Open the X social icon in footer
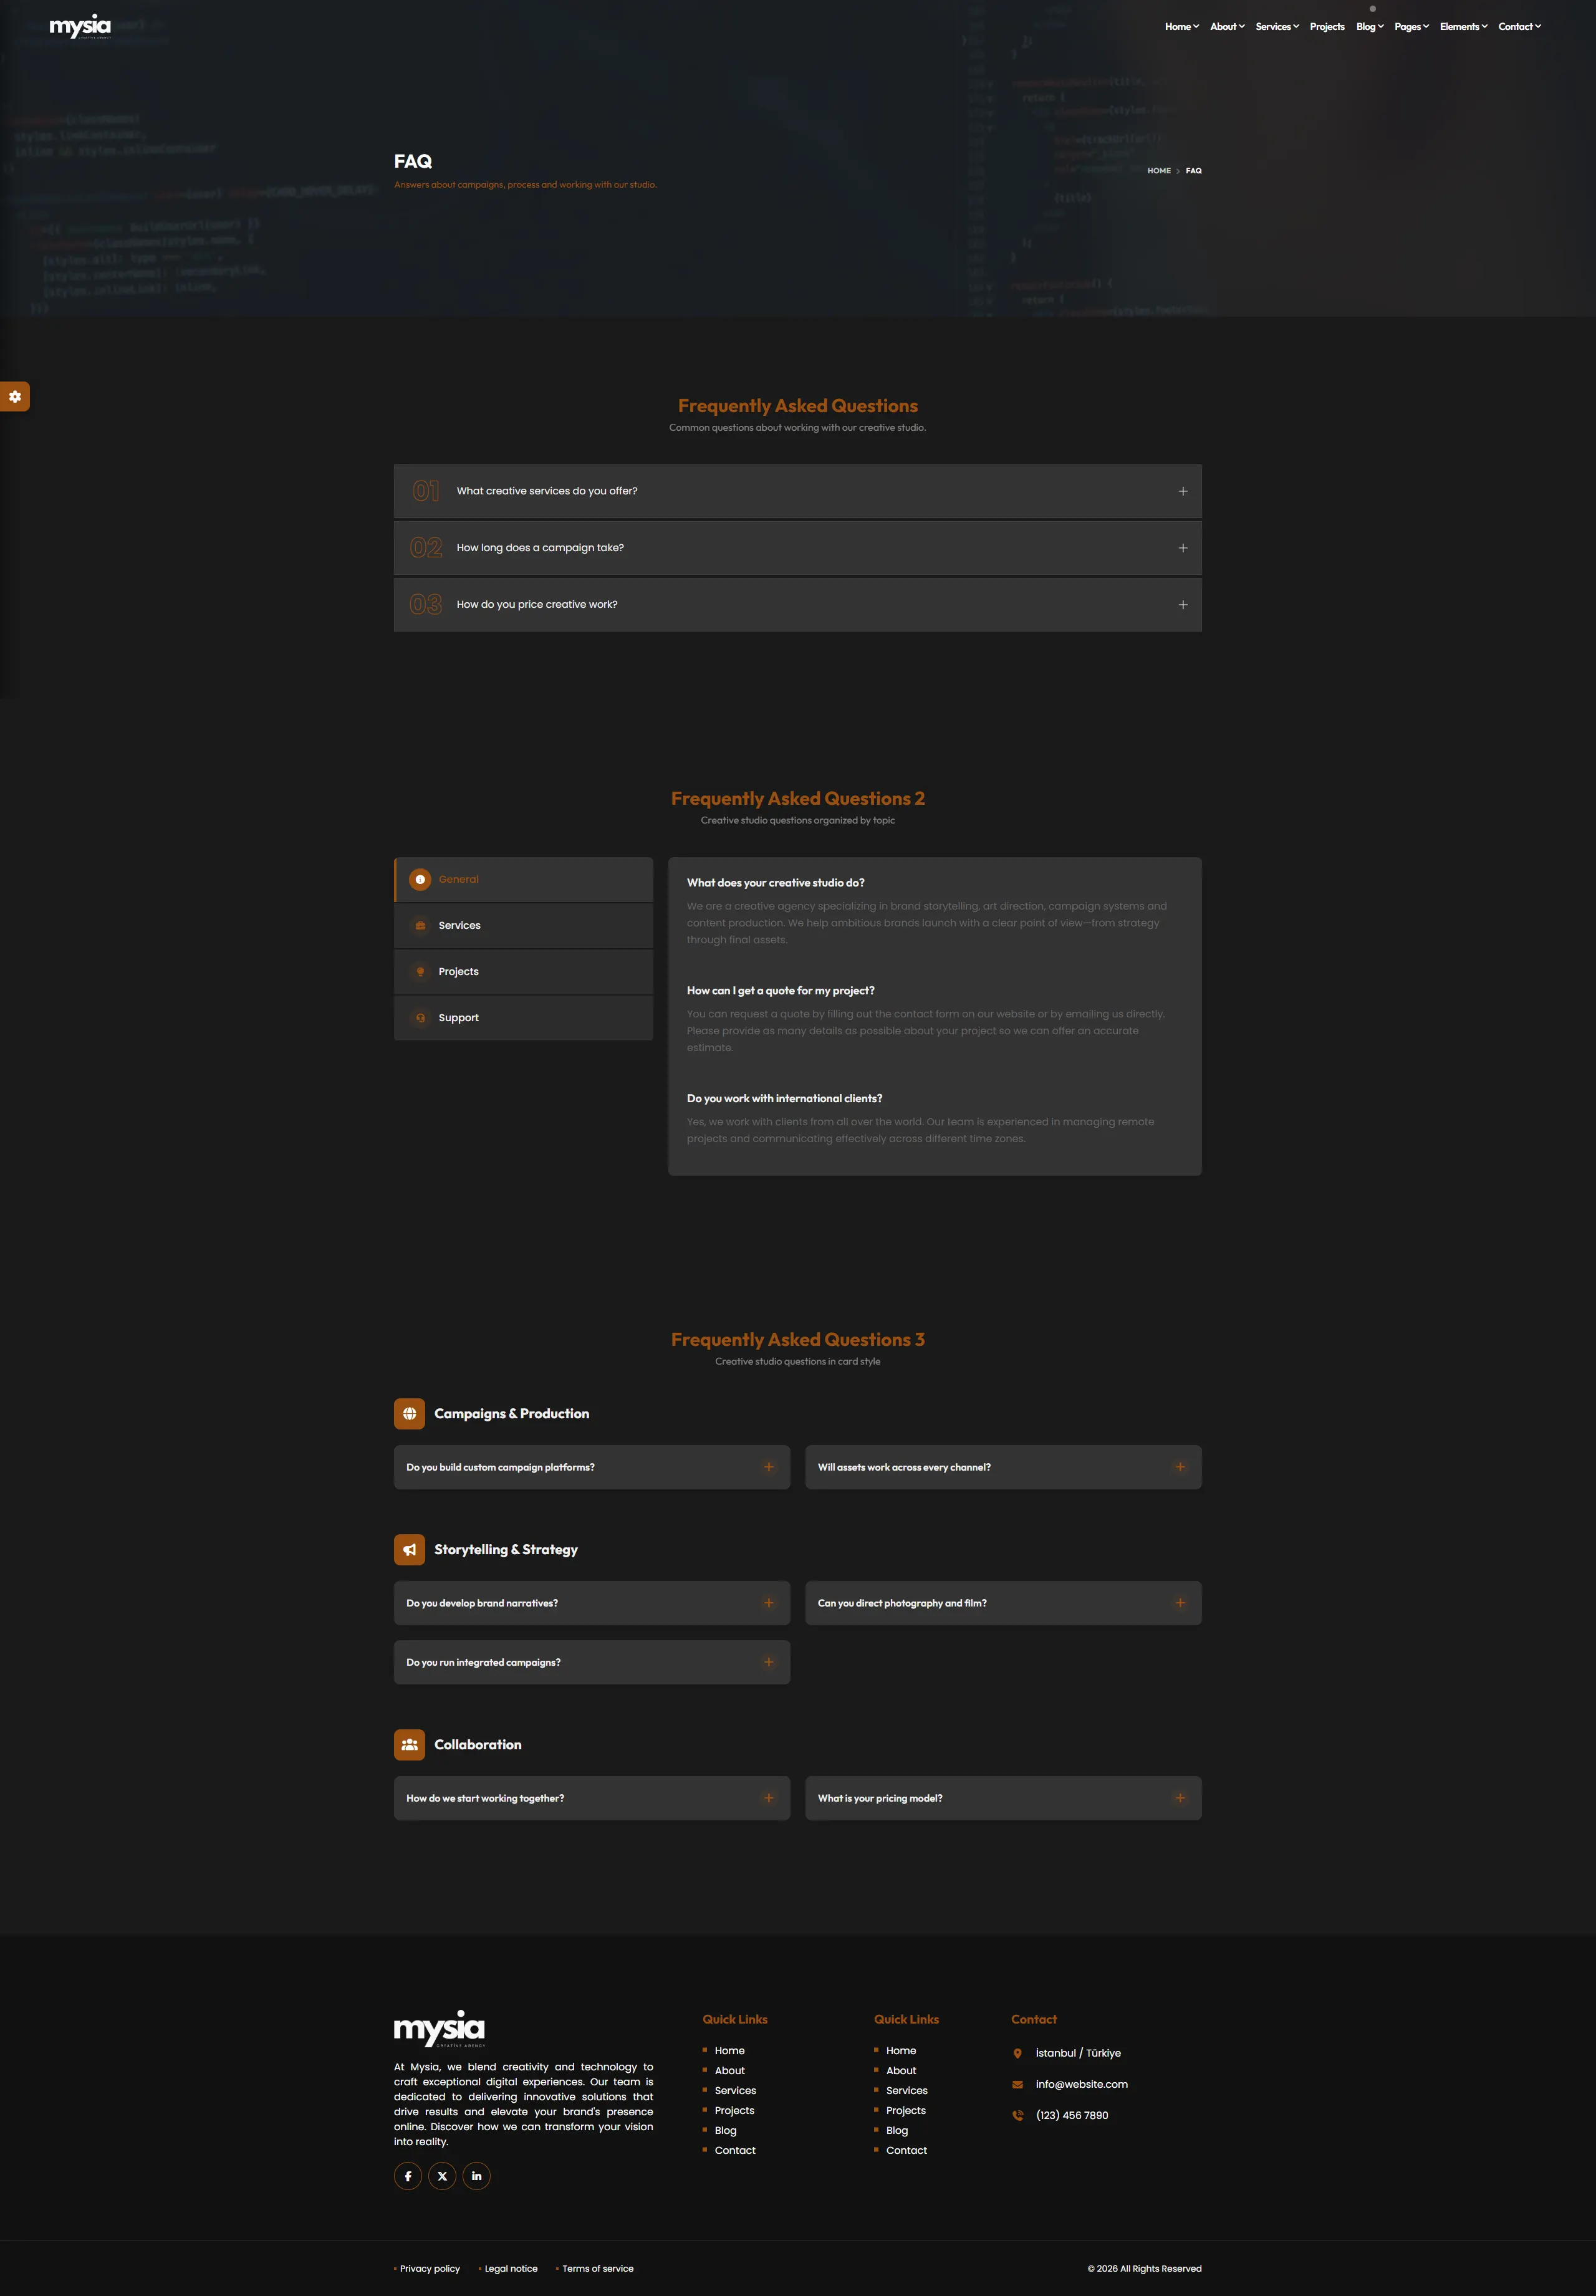Screen dimensions: 1596x2296 pos(442,2176)
